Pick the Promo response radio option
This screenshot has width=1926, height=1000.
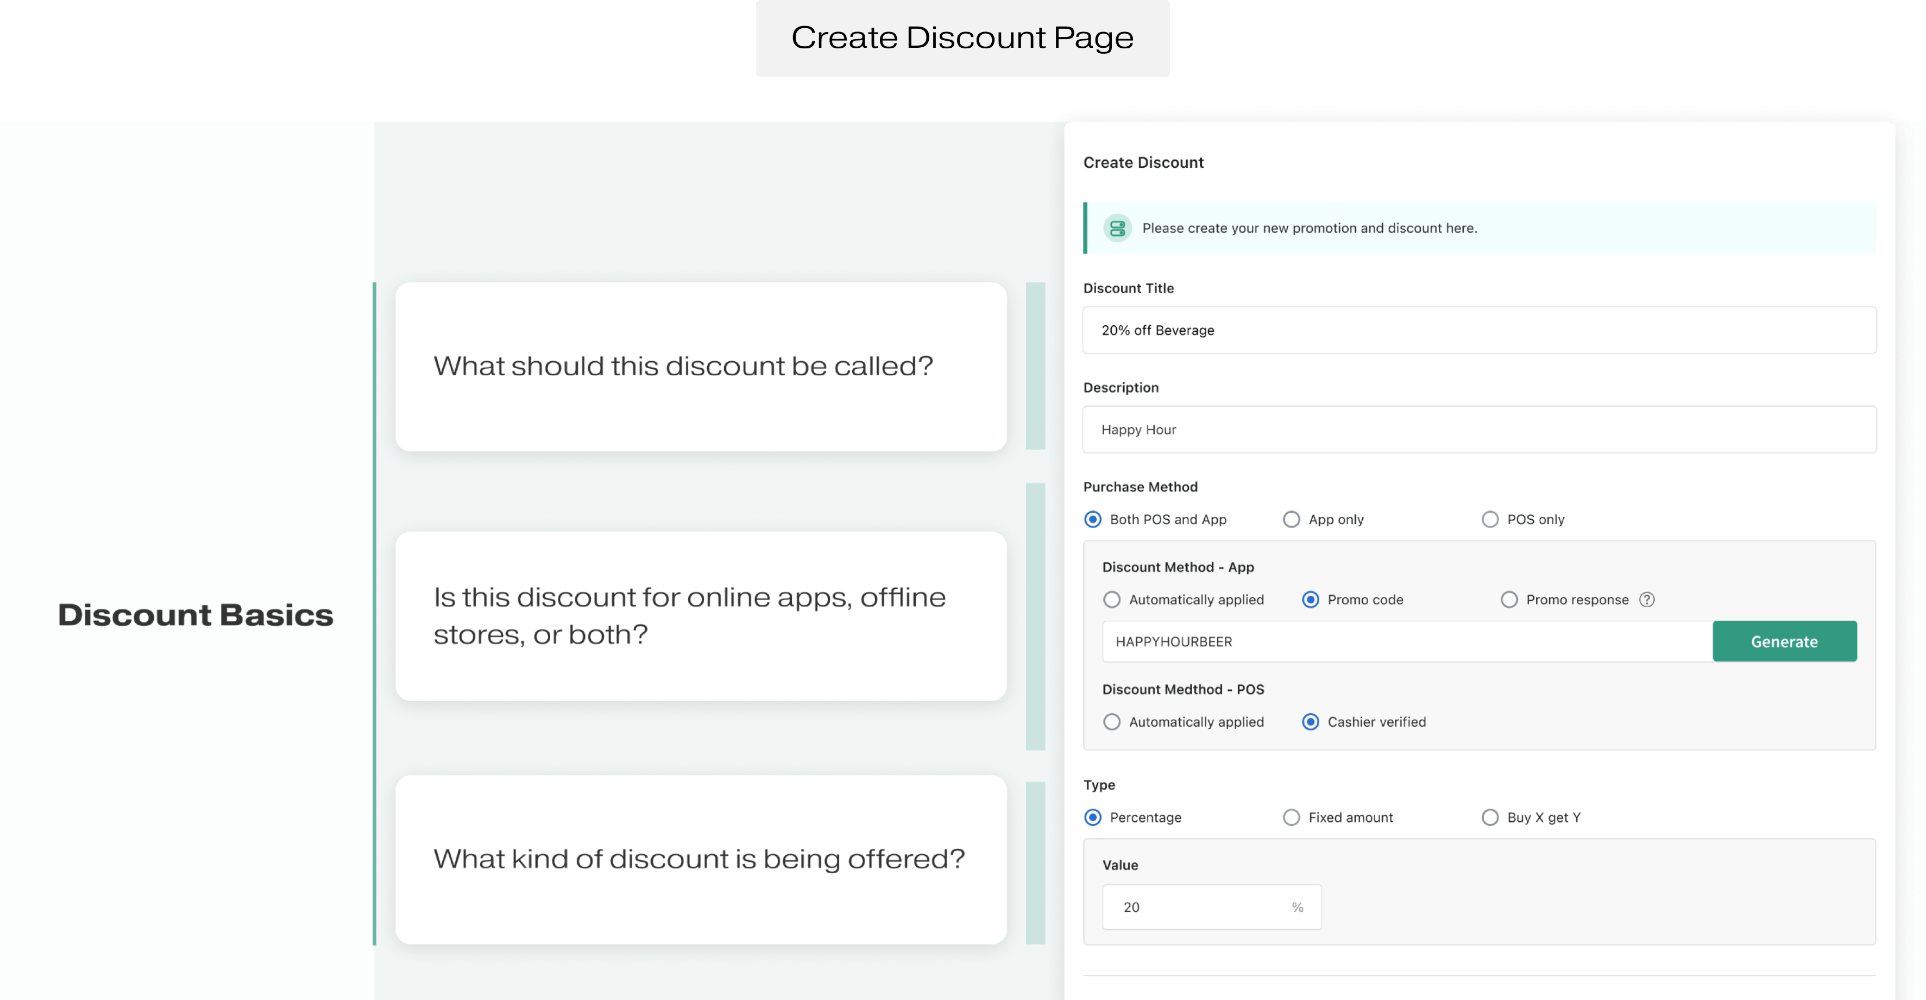pos(1509,600)
